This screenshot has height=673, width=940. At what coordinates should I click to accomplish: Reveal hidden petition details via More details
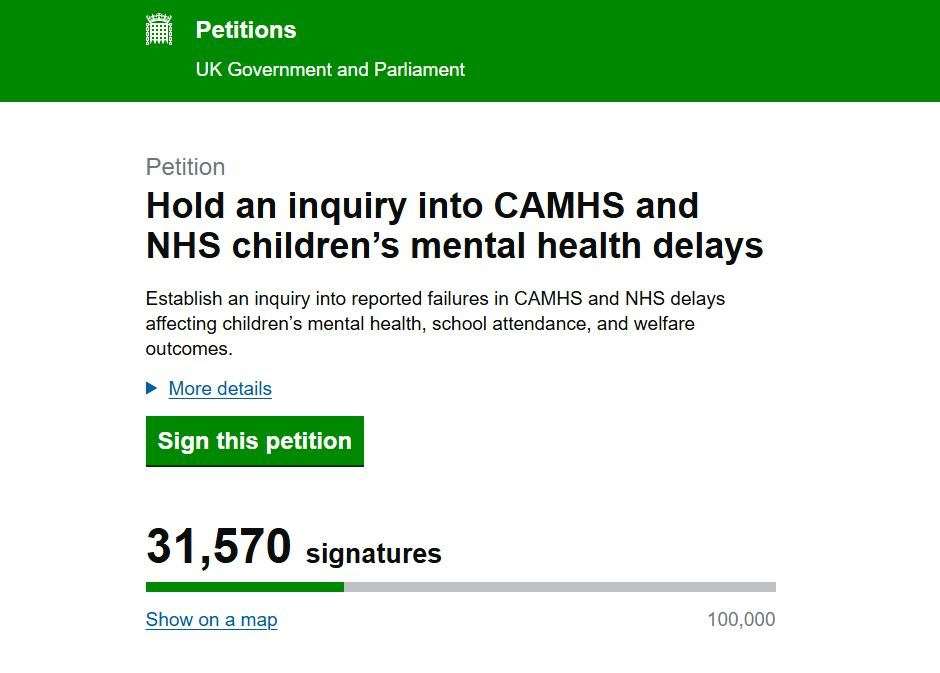coord(220,388)
